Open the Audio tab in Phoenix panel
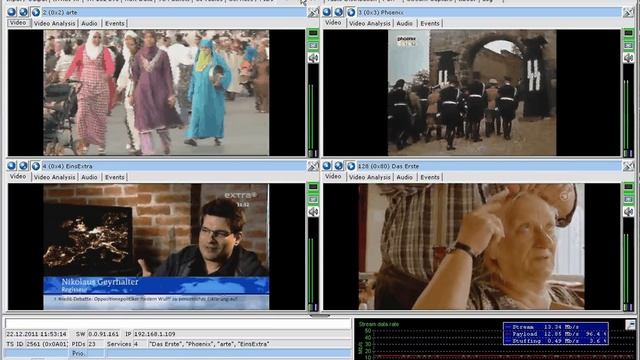 point(404,23)
